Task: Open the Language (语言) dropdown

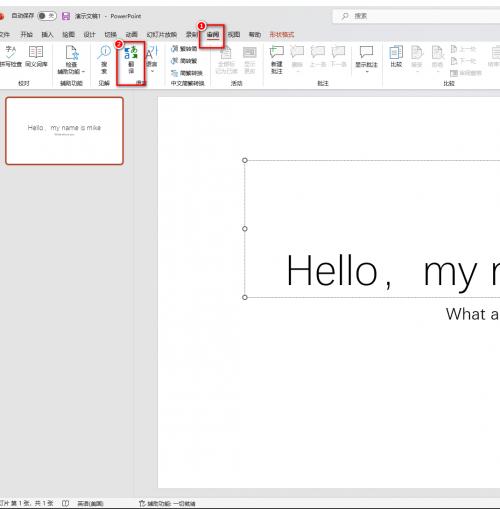Action: click(x=152, y=60)
